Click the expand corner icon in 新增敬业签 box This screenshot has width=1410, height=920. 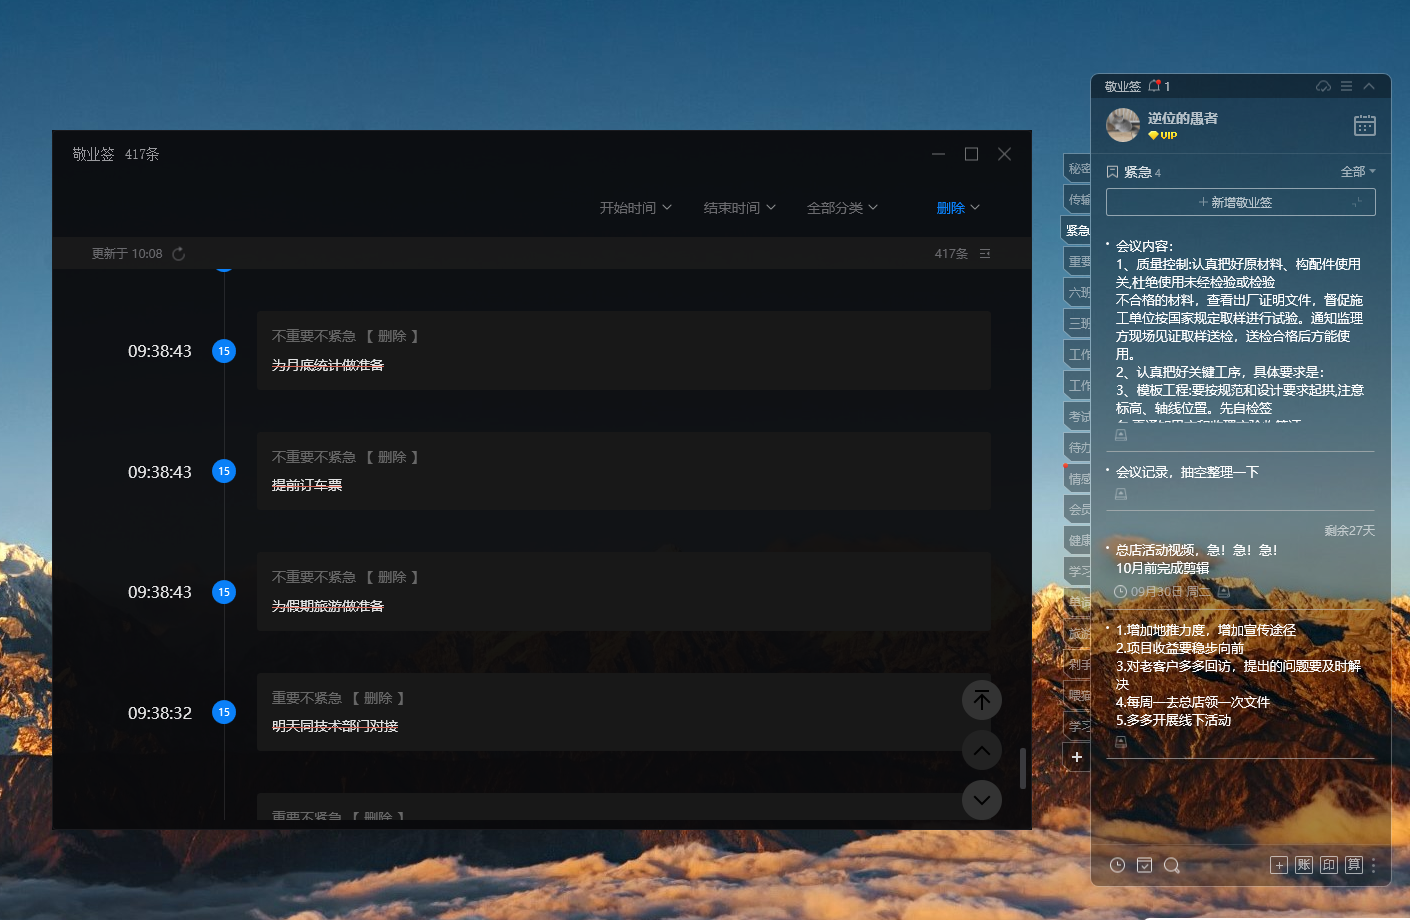(x=1357, y=202)
